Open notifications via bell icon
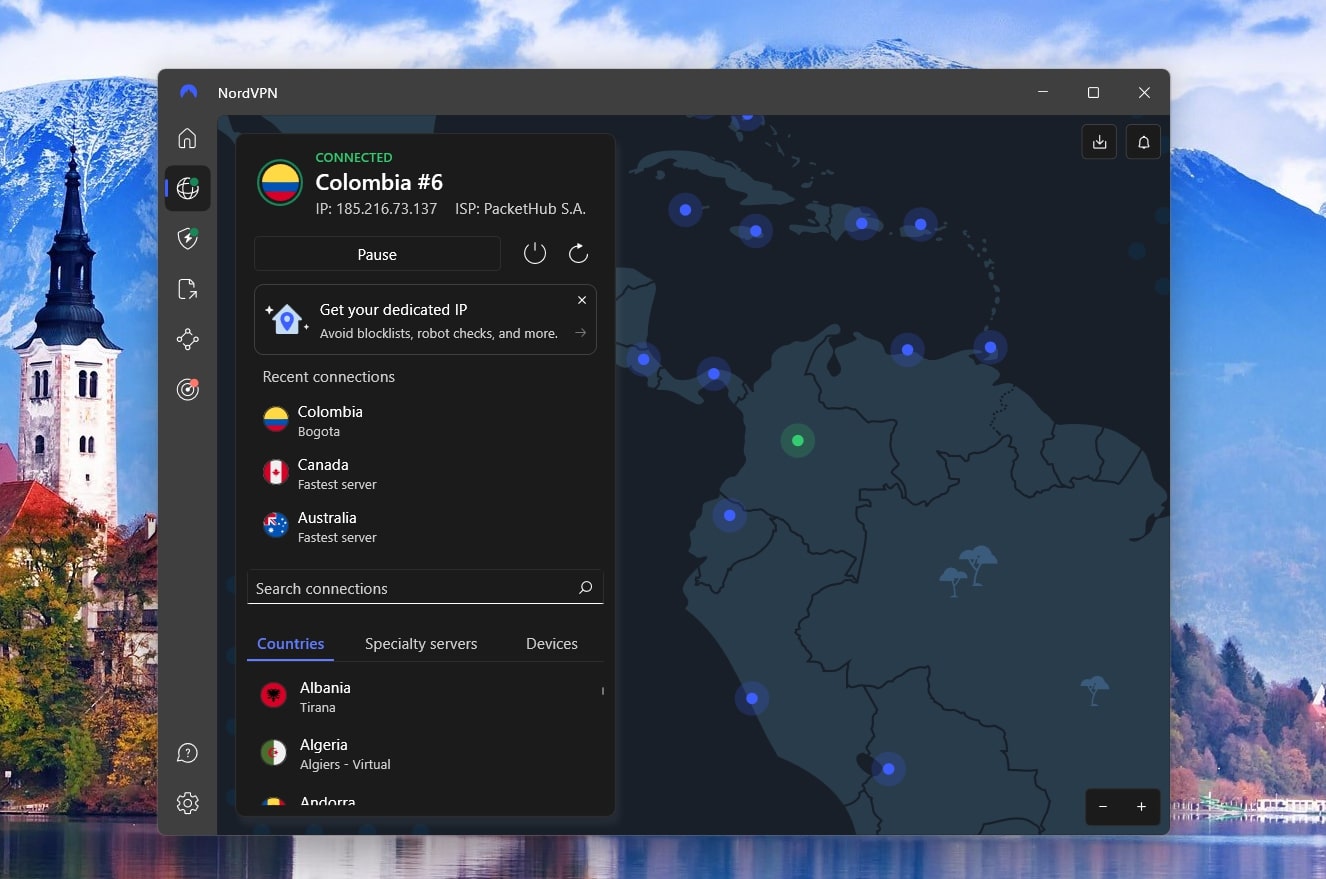The height and width of the screenshot is (879, 1326). [x=1144, y=141]
